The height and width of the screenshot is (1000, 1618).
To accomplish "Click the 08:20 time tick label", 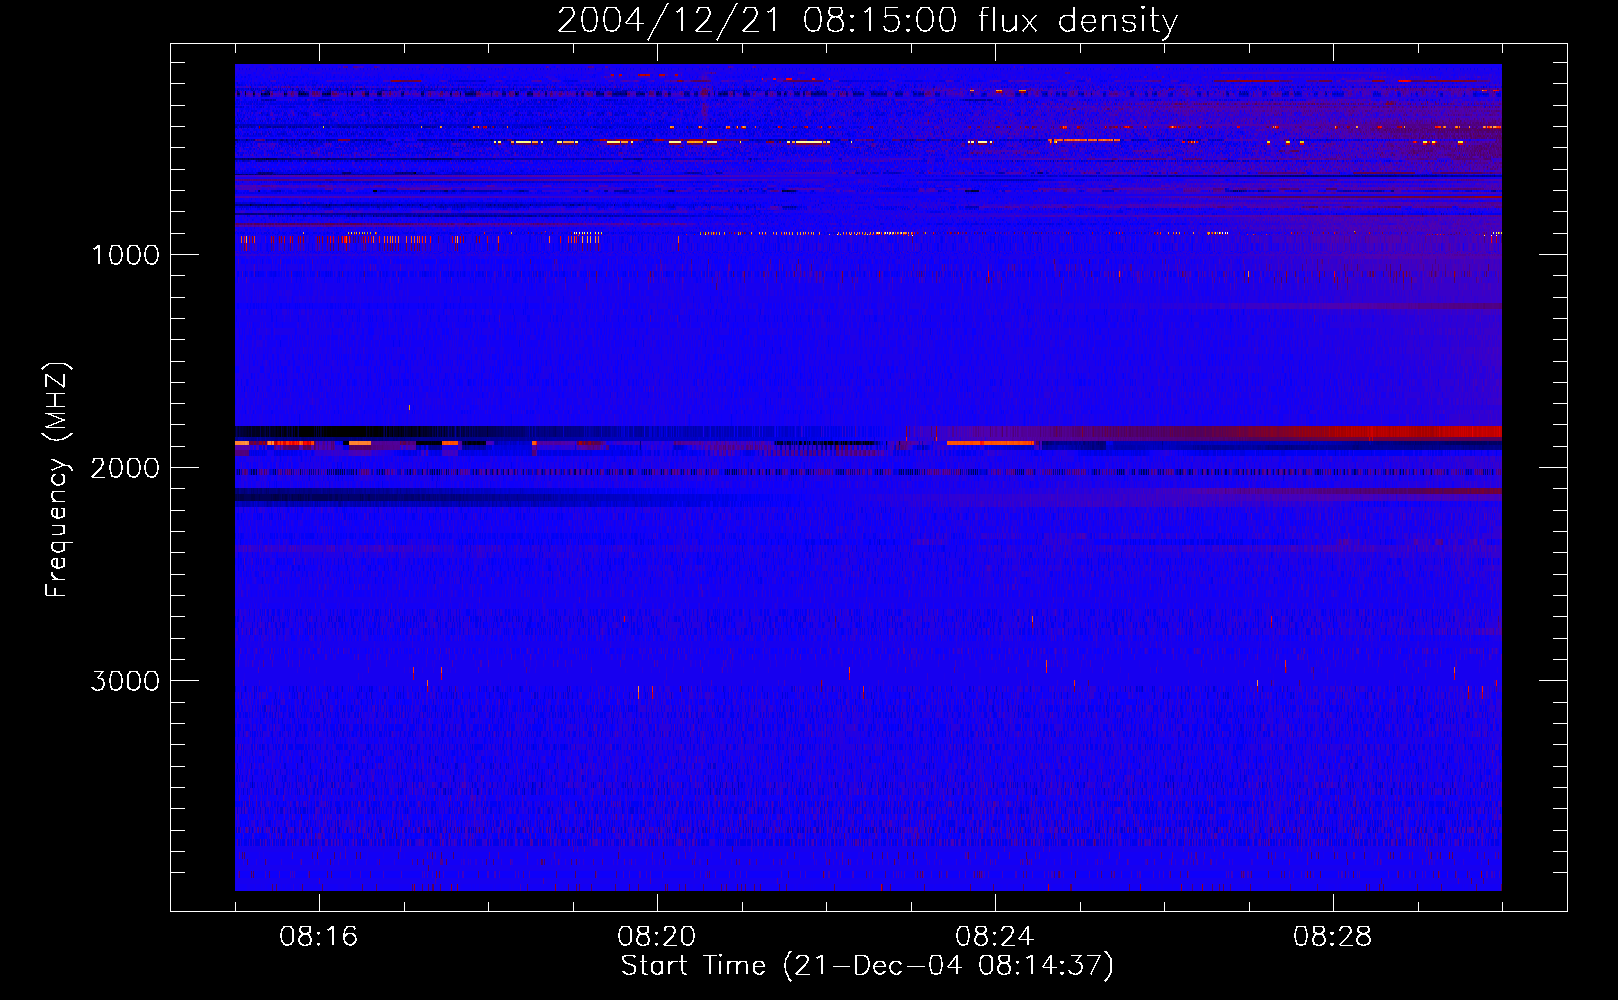I will click(657, 937).
